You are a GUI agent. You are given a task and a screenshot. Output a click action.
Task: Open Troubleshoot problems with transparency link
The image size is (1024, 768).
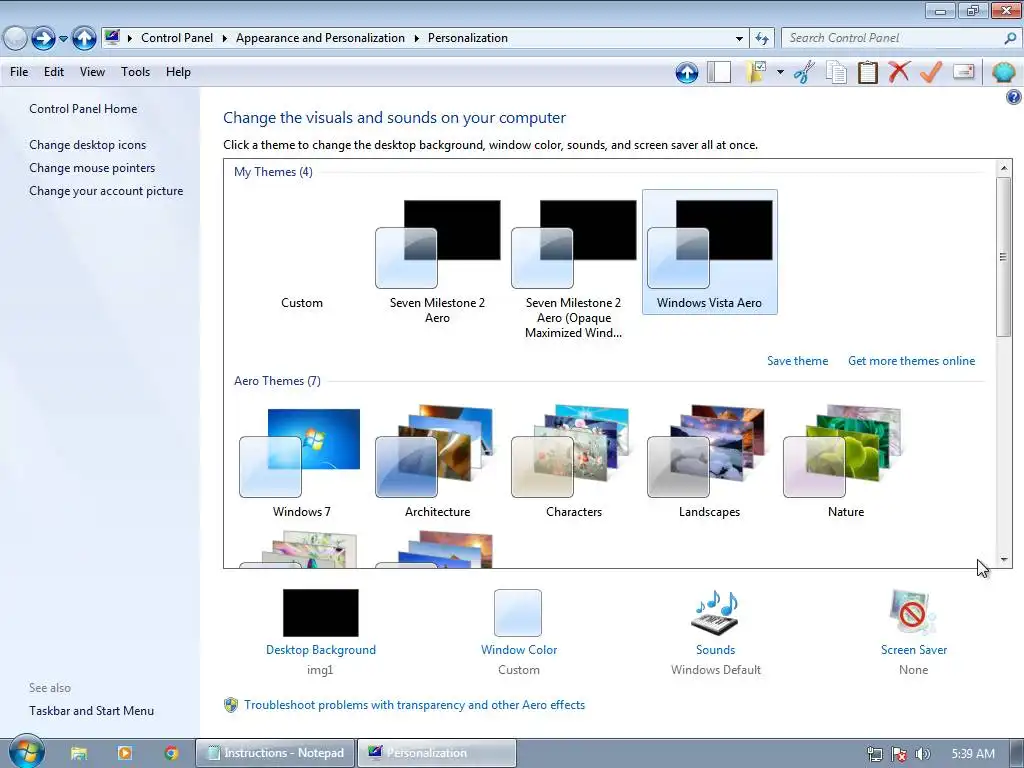(x=414, y=705)
